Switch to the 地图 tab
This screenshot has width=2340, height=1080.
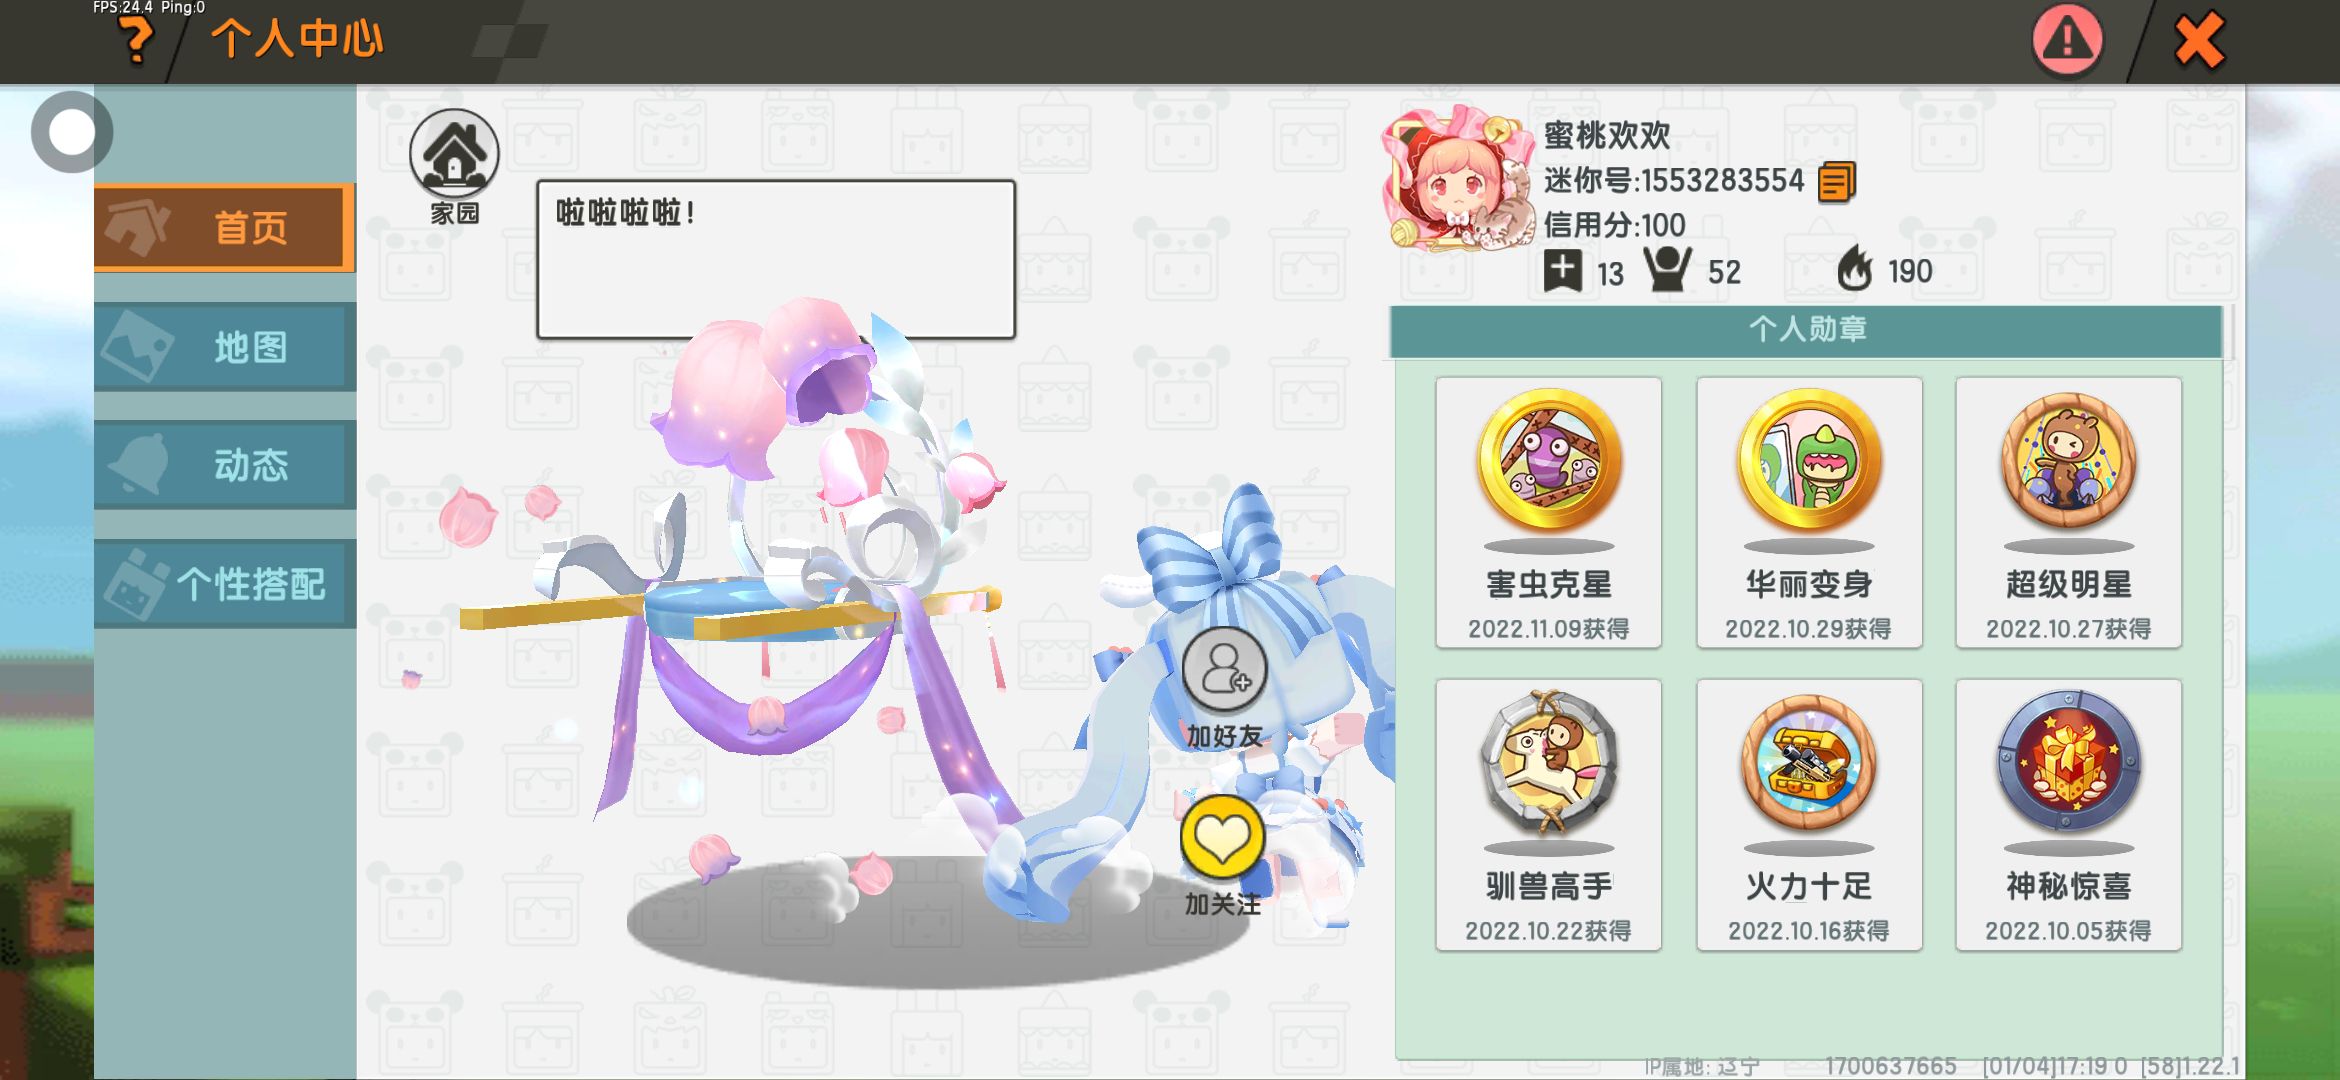pos(224,347)
